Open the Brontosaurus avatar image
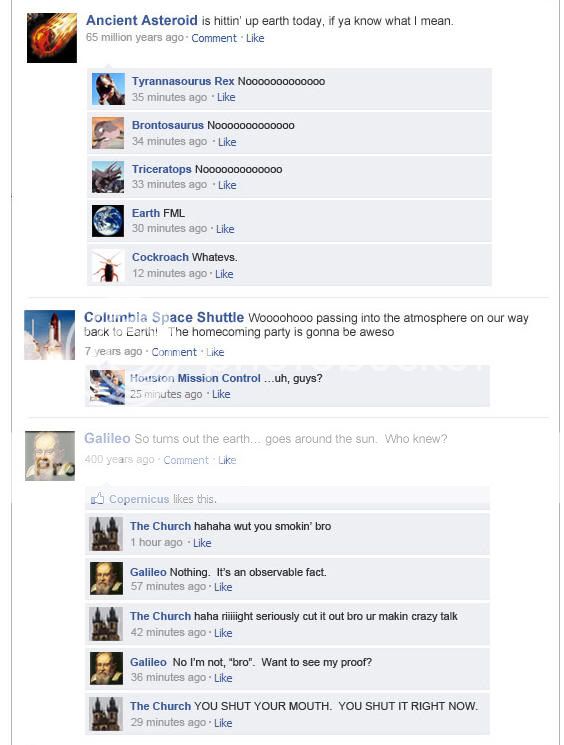This screenshot has height=745, width=564. (108, 133)
